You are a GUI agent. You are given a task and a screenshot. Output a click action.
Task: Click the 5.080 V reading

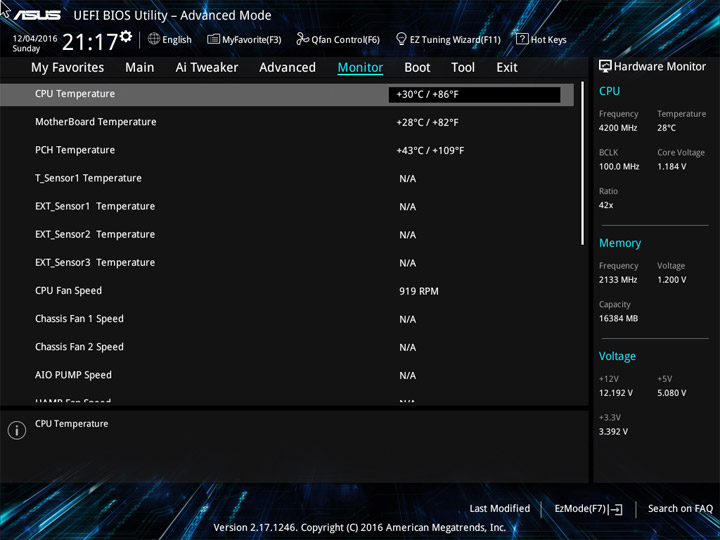tap(672, 394)
